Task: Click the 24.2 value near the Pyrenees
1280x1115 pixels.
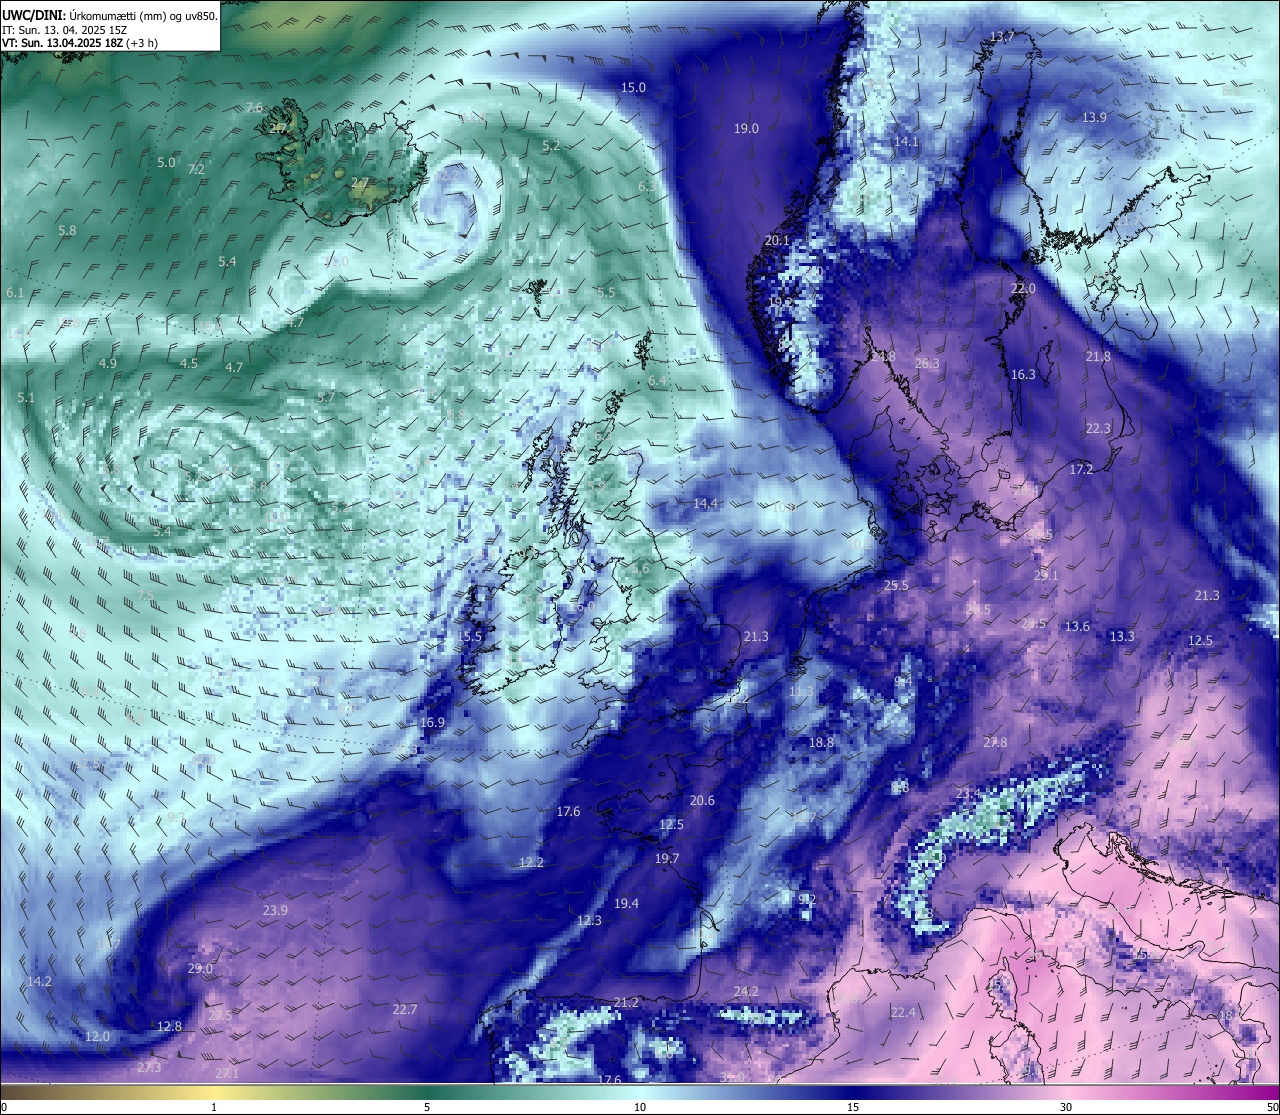Action: (x=746, y=992)
